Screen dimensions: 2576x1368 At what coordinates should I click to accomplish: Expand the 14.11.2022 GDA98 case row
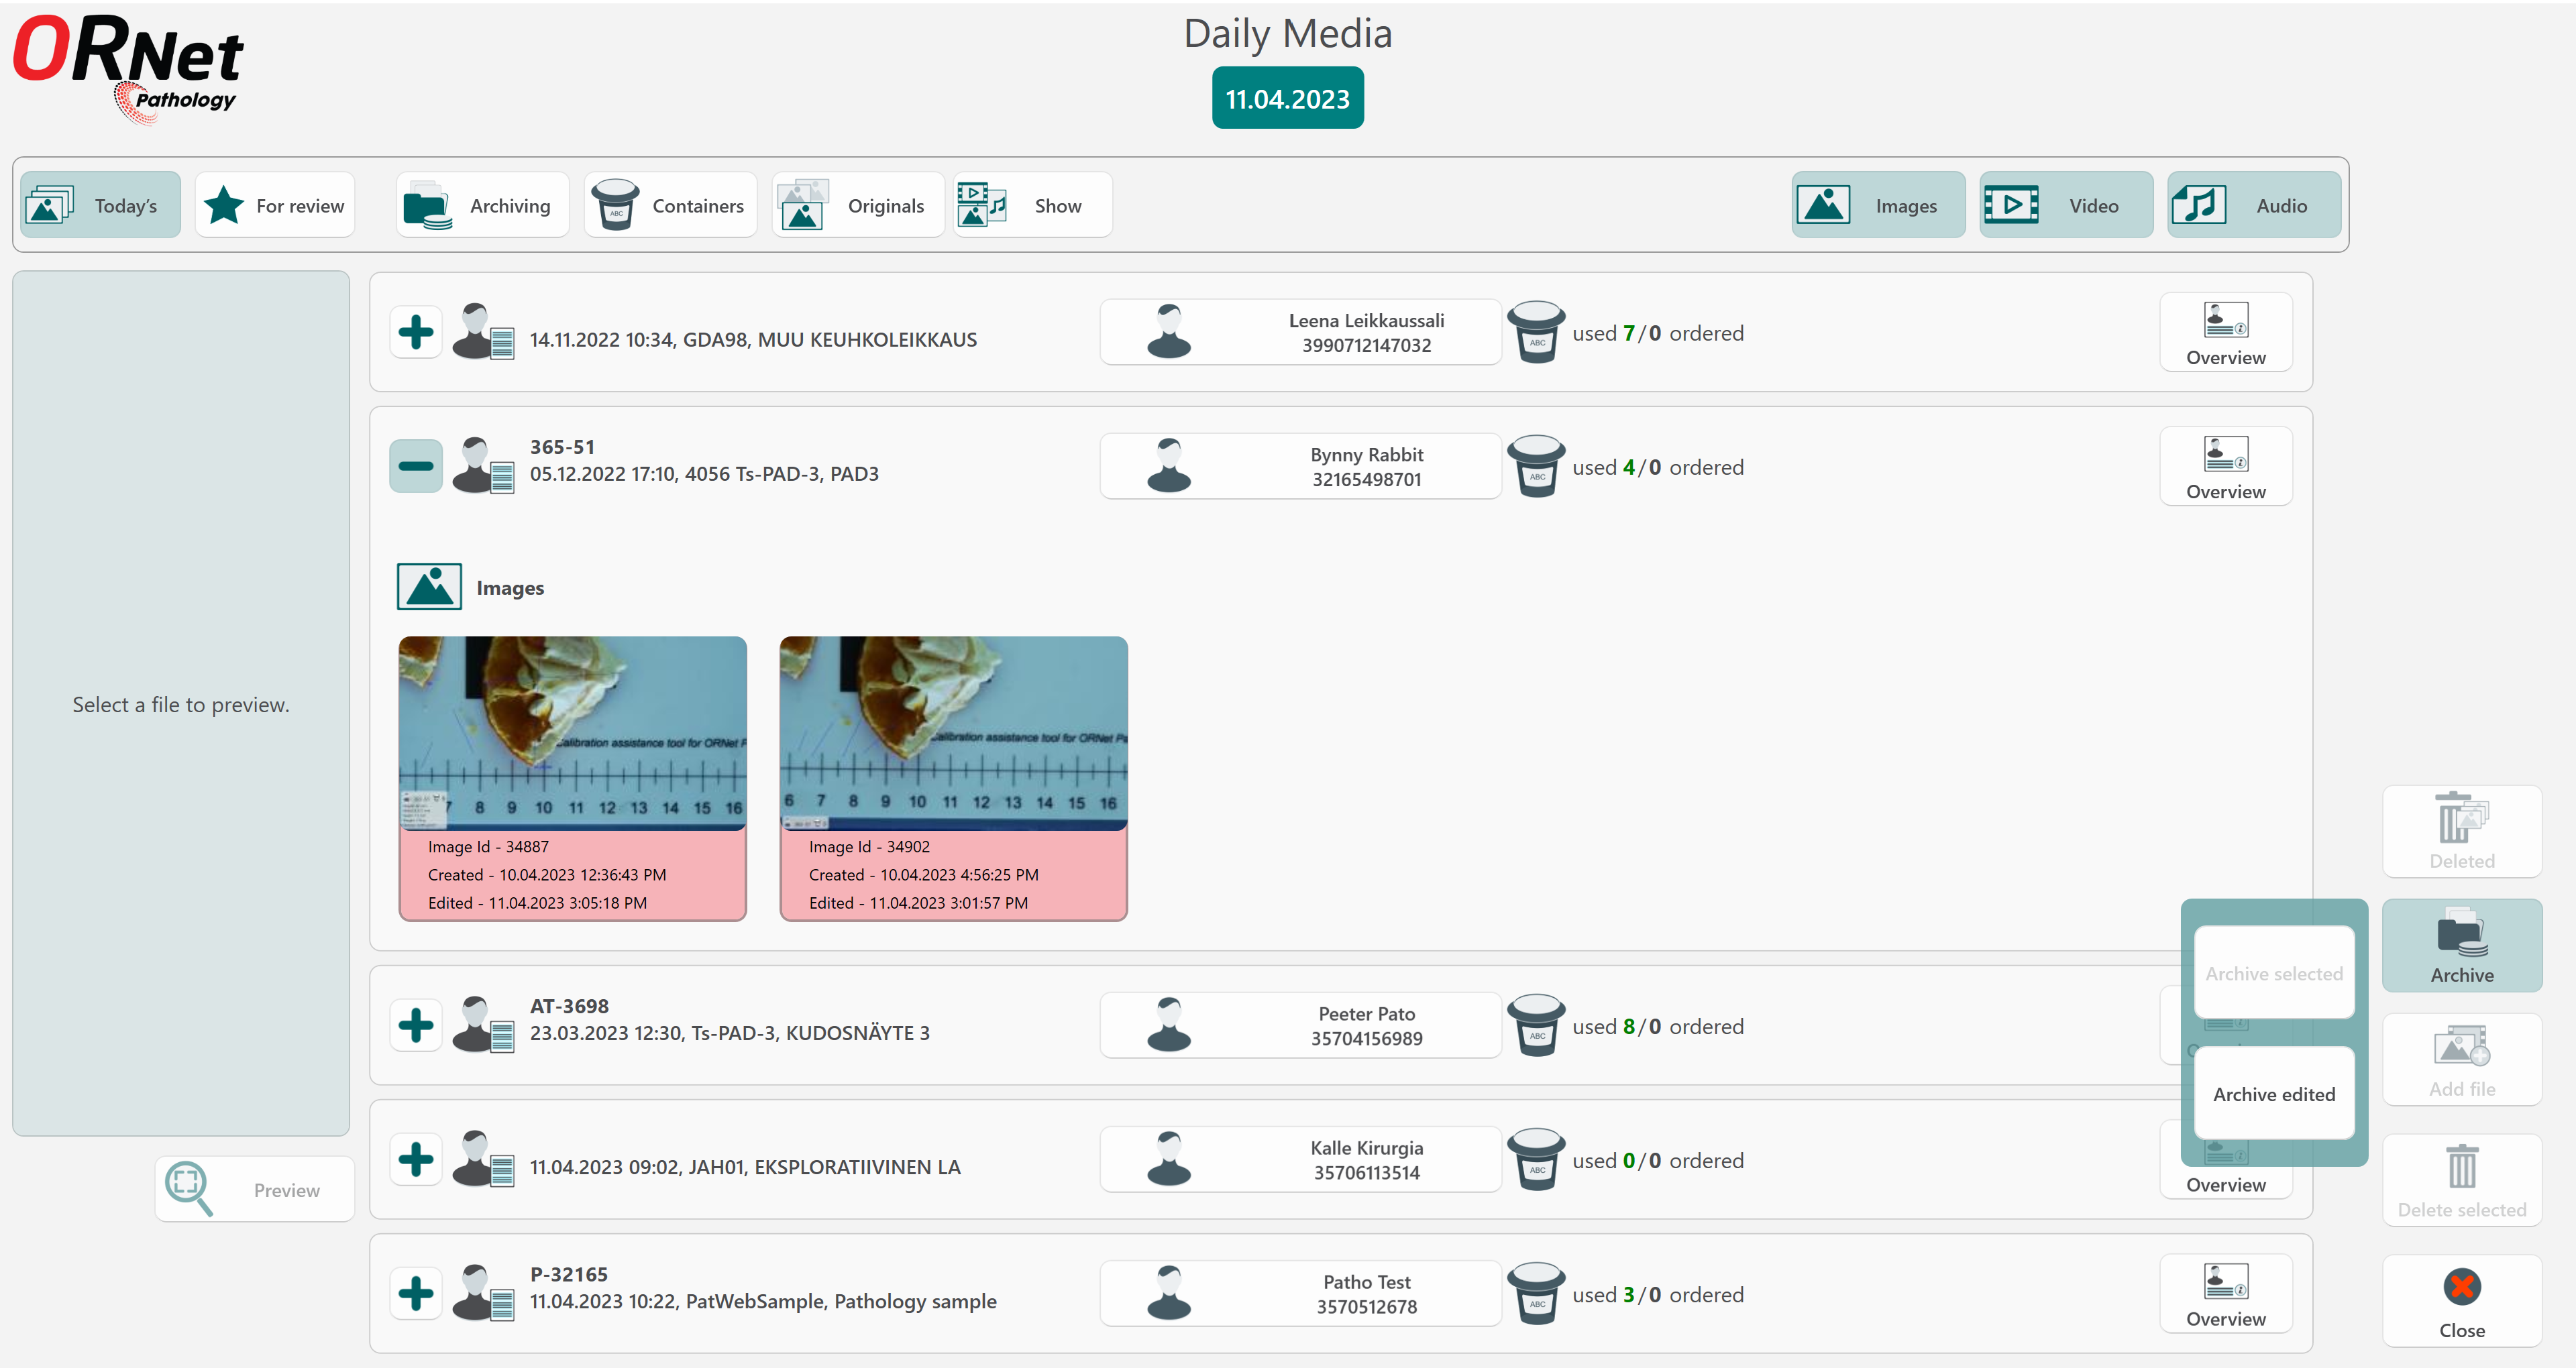point(415,332)
